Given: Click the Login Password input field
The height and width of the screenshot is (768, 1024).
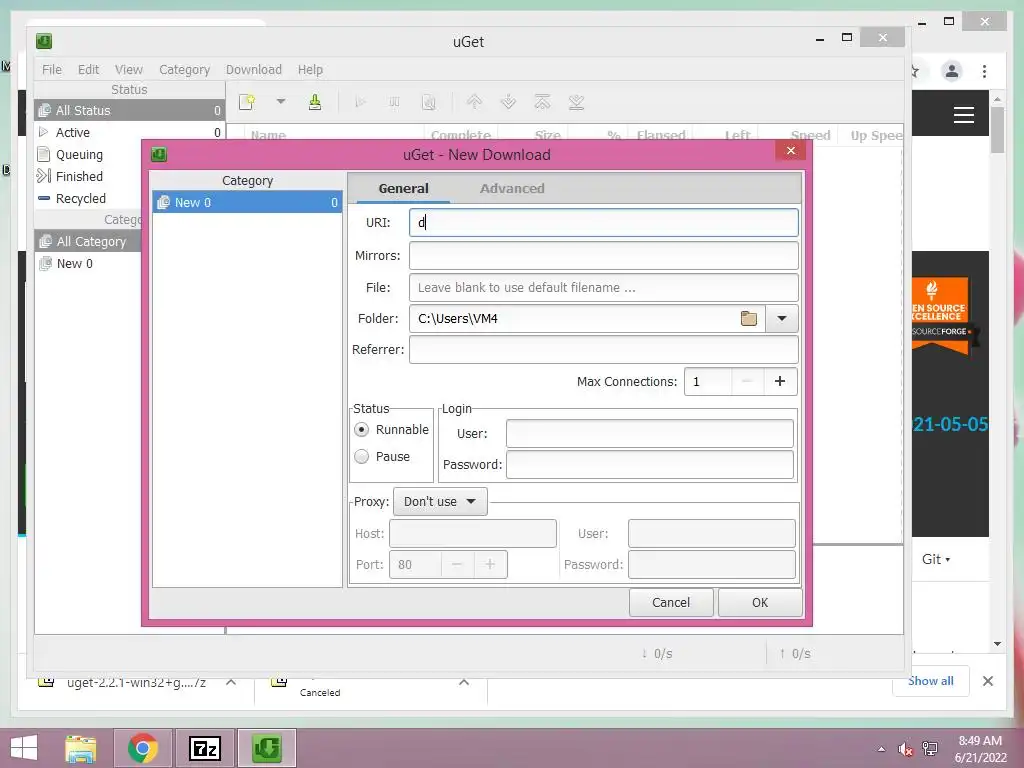Looking at the screenshot, I should [x=650, y=464].
